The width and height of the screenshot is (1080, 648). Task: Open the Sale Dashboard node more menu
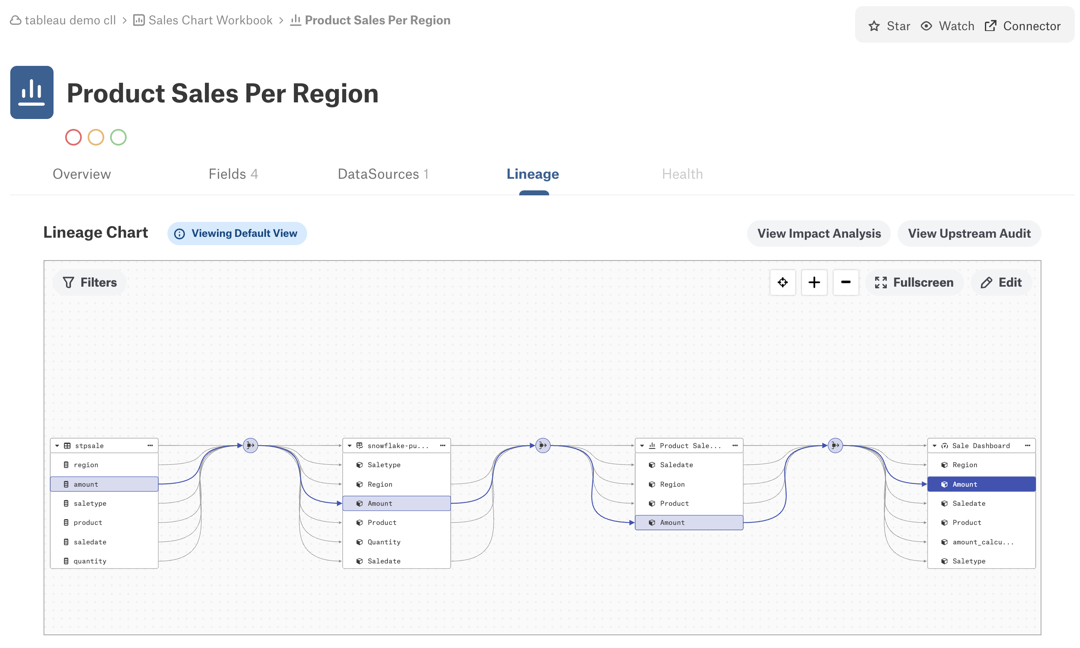(x=1027, y=446)
